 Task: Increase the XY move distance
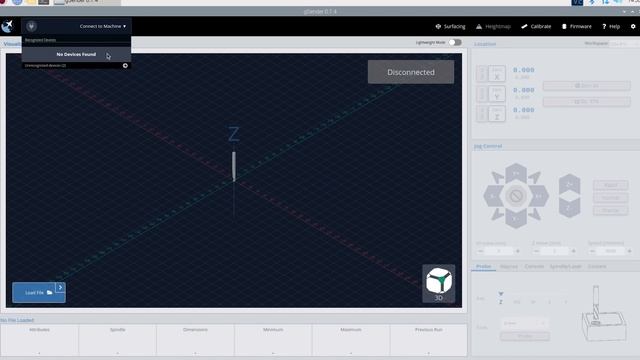click(518, 251)
